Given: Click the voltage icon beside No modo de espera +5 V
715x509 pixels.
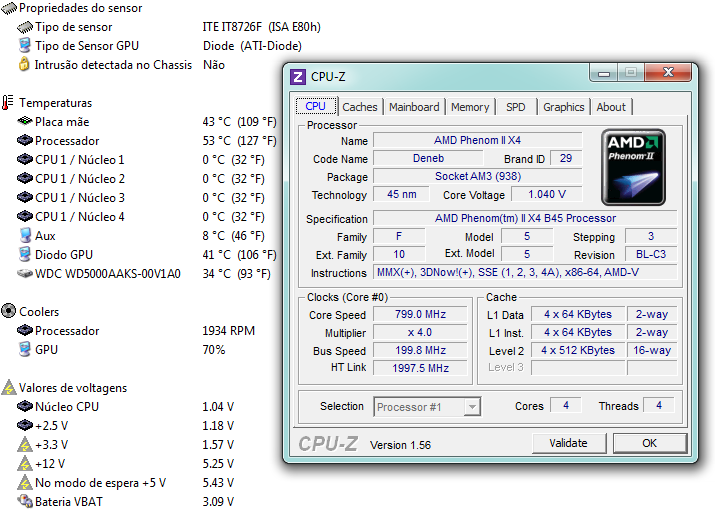Looking at the screenshot, I should (x=25, y=483).
